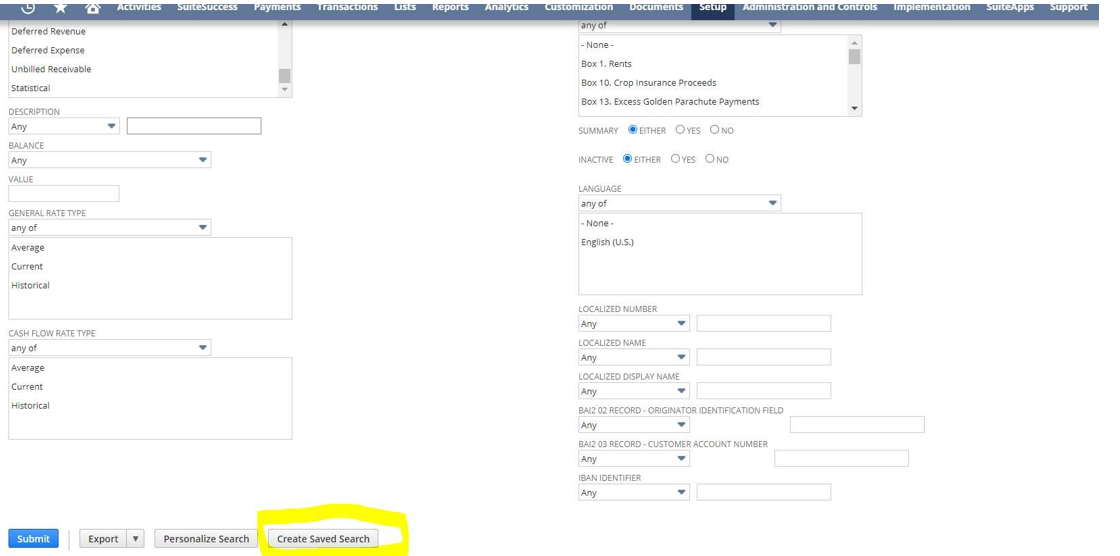1120x556 pixels.
Task: Click the IBAN Identifier text field
Action: coord(764,492)
